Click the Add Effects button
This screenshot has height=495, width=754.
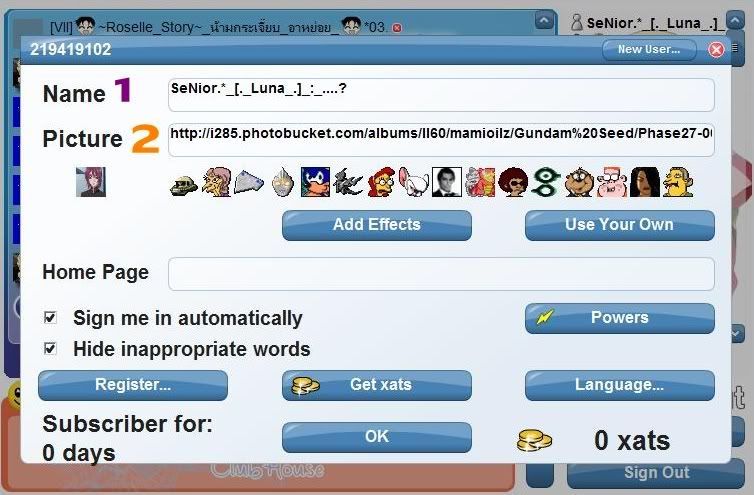point(377,225)
